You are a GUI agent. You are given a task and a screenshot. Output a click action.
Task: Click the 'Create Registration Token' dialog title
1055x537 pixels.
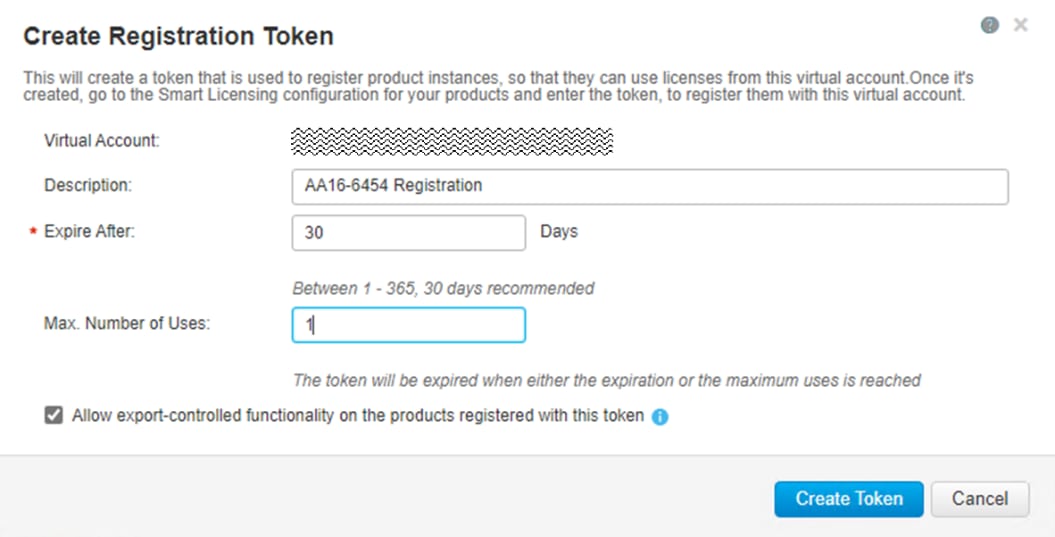[178, 37]
